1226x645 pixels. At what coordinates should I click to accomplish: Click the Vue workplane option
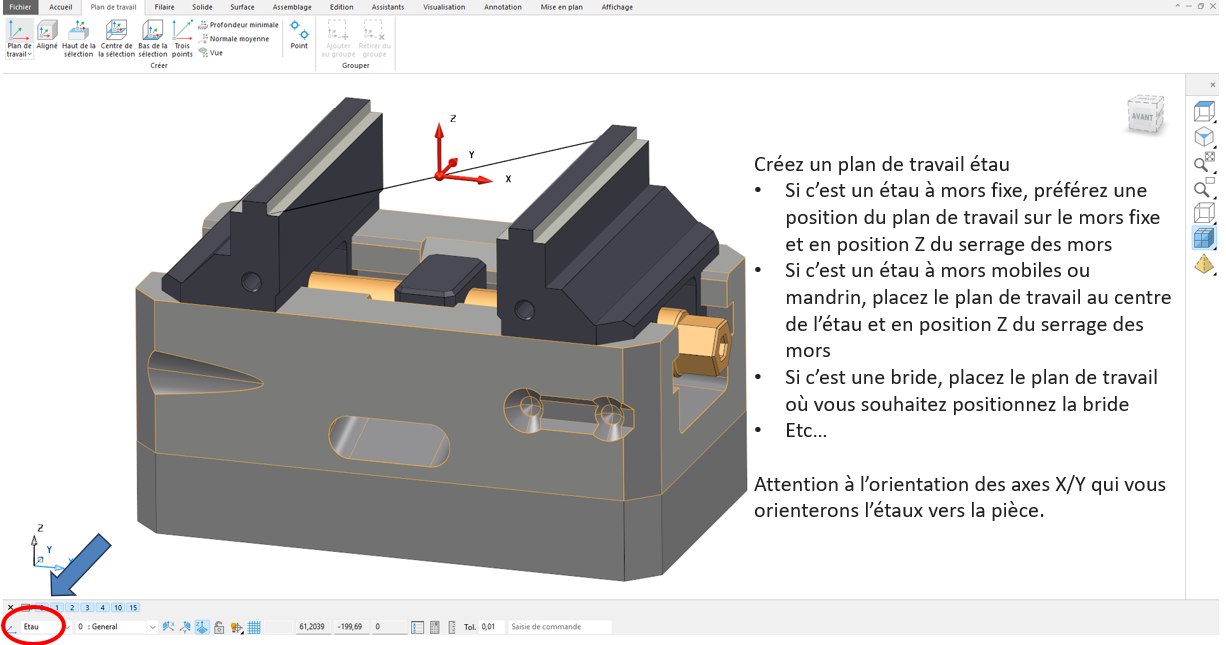tap(210, 53)
